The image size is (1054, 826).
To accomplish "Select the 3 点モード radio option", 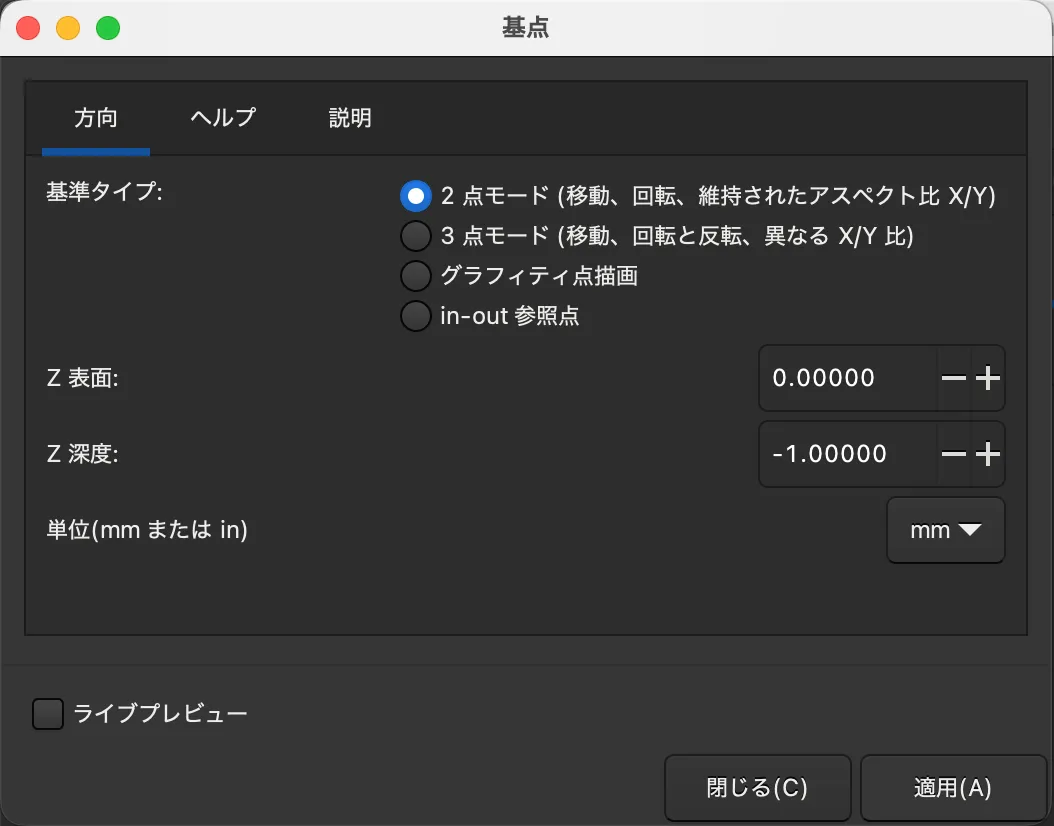I will click(x=415, y=235).
